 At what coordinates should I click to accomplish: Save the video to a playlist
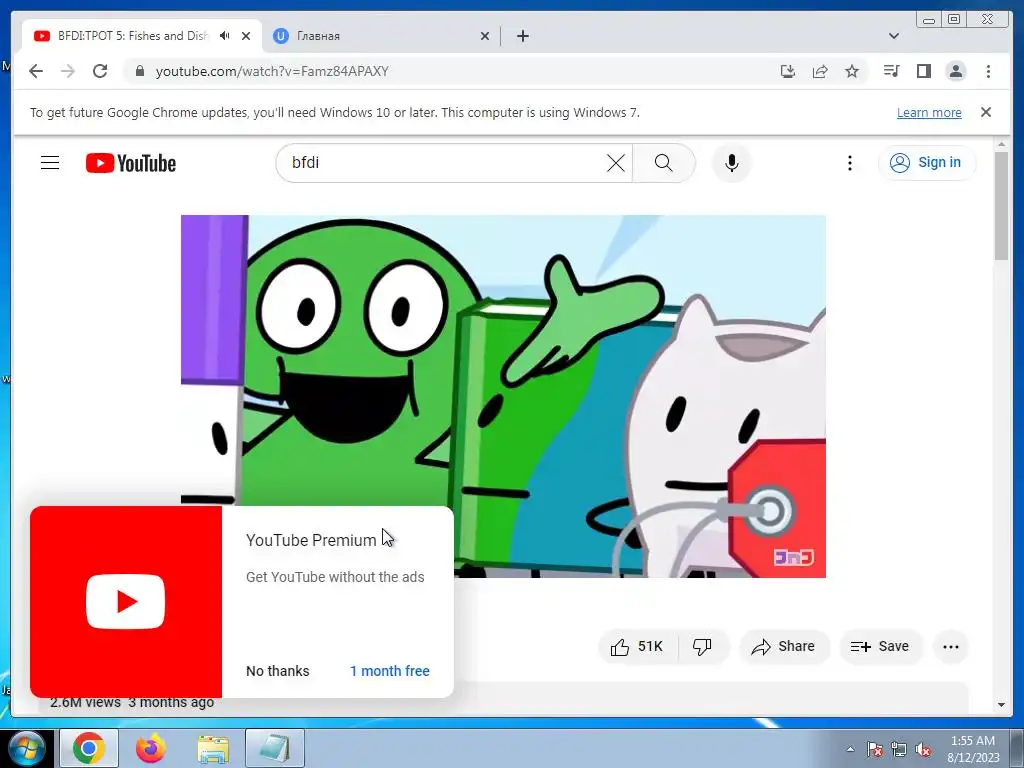point(880,647)
